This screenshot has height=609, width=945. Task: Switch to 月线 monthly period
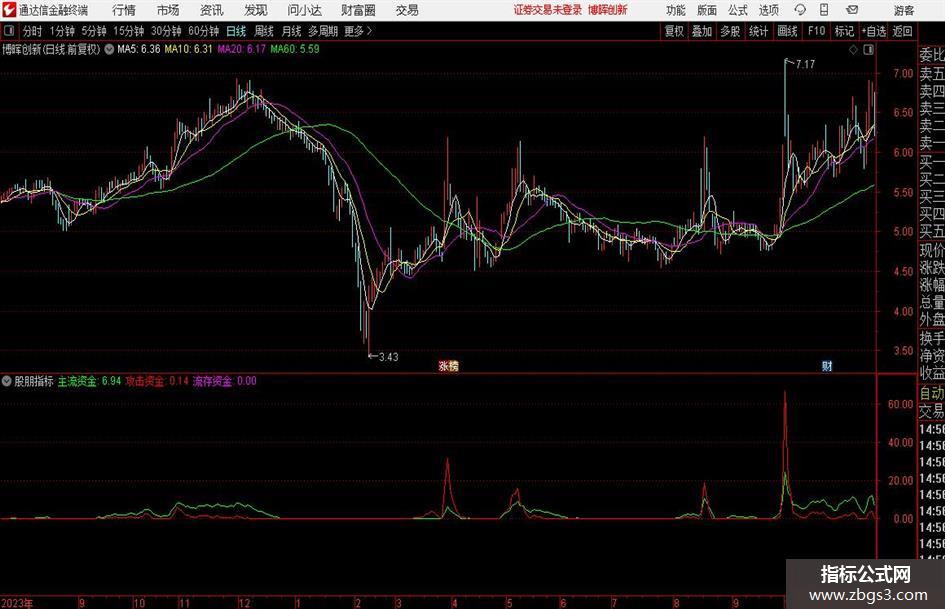(292, 31)
